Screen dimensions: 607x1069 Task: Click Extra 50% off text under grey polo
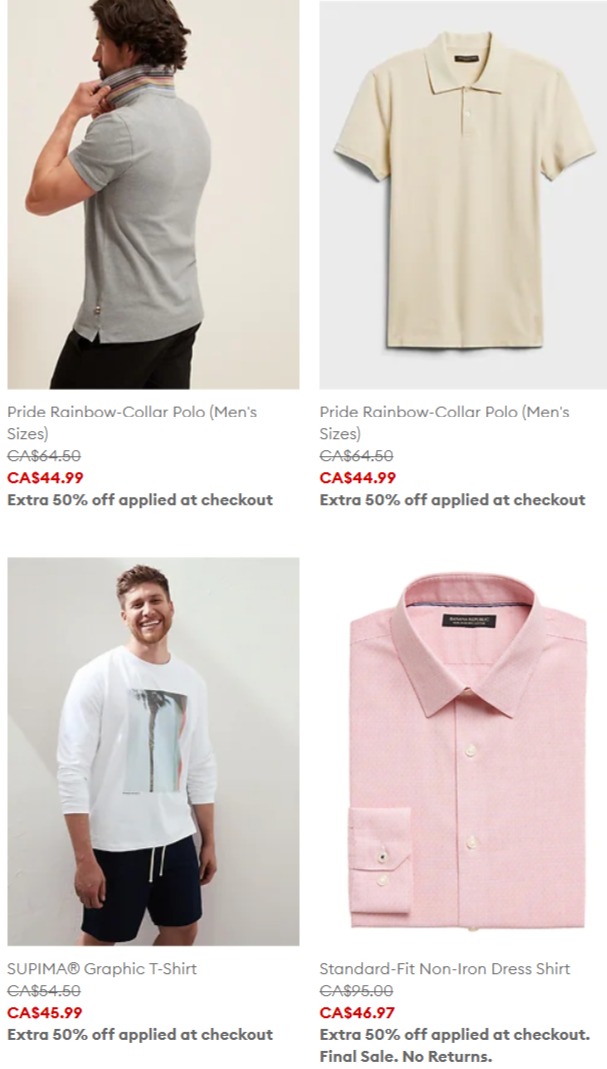[140, 500]
